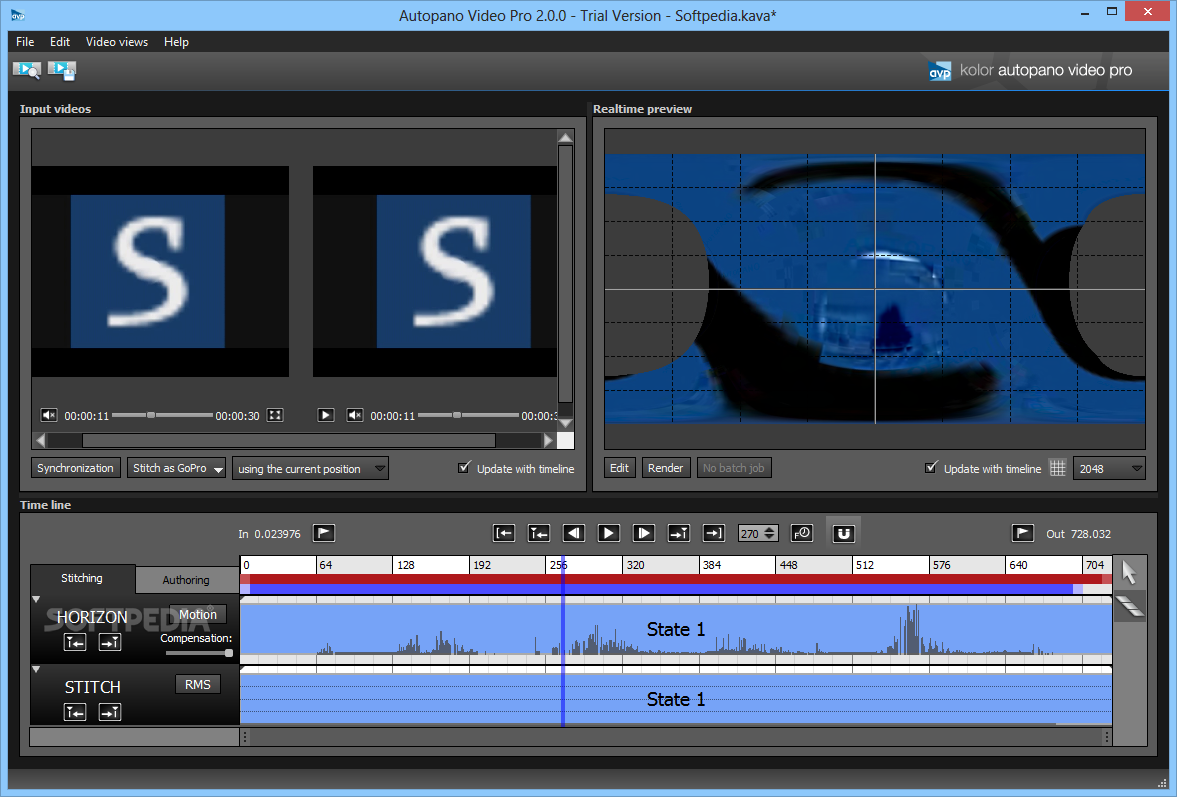Go to previous state in HORIZON track

click(75, 642)
